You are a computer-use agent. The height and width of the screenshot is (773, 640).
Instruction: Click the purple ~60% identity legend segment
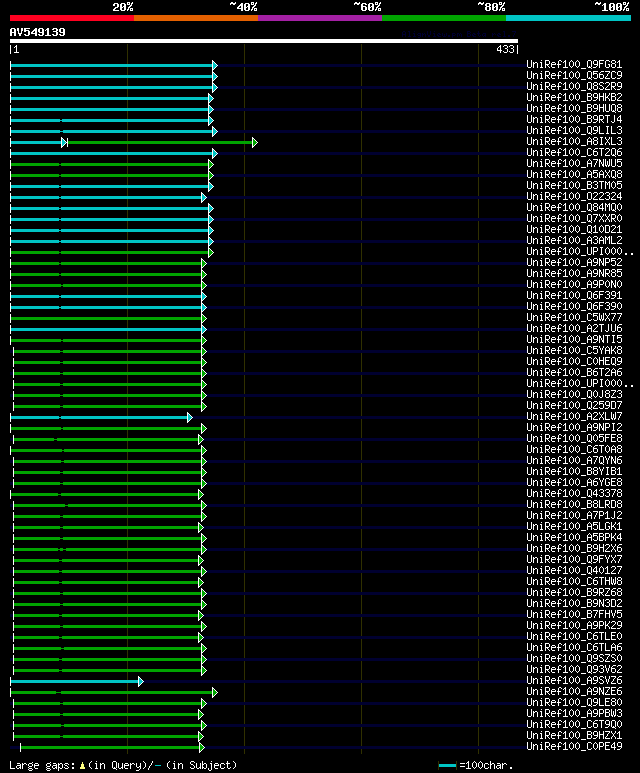[x=320, y=18]
